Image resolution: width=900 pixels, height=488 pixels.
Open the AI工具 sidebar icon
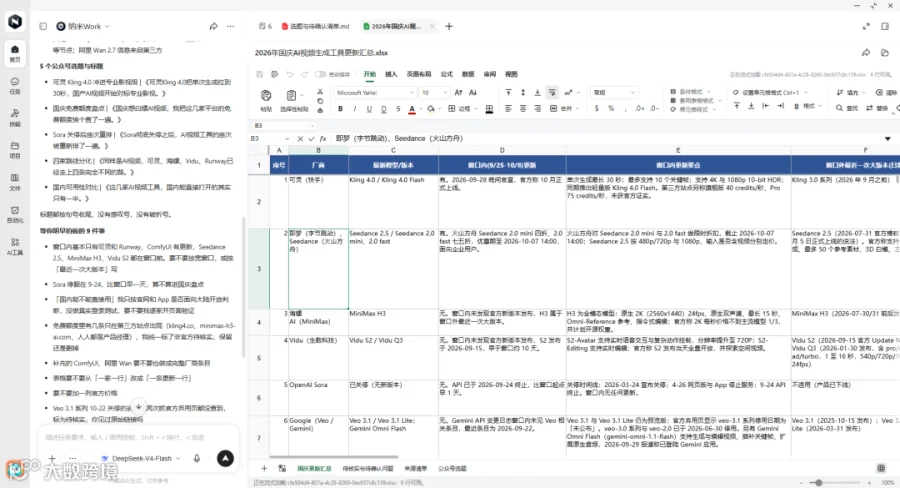[x=15, y=246]
